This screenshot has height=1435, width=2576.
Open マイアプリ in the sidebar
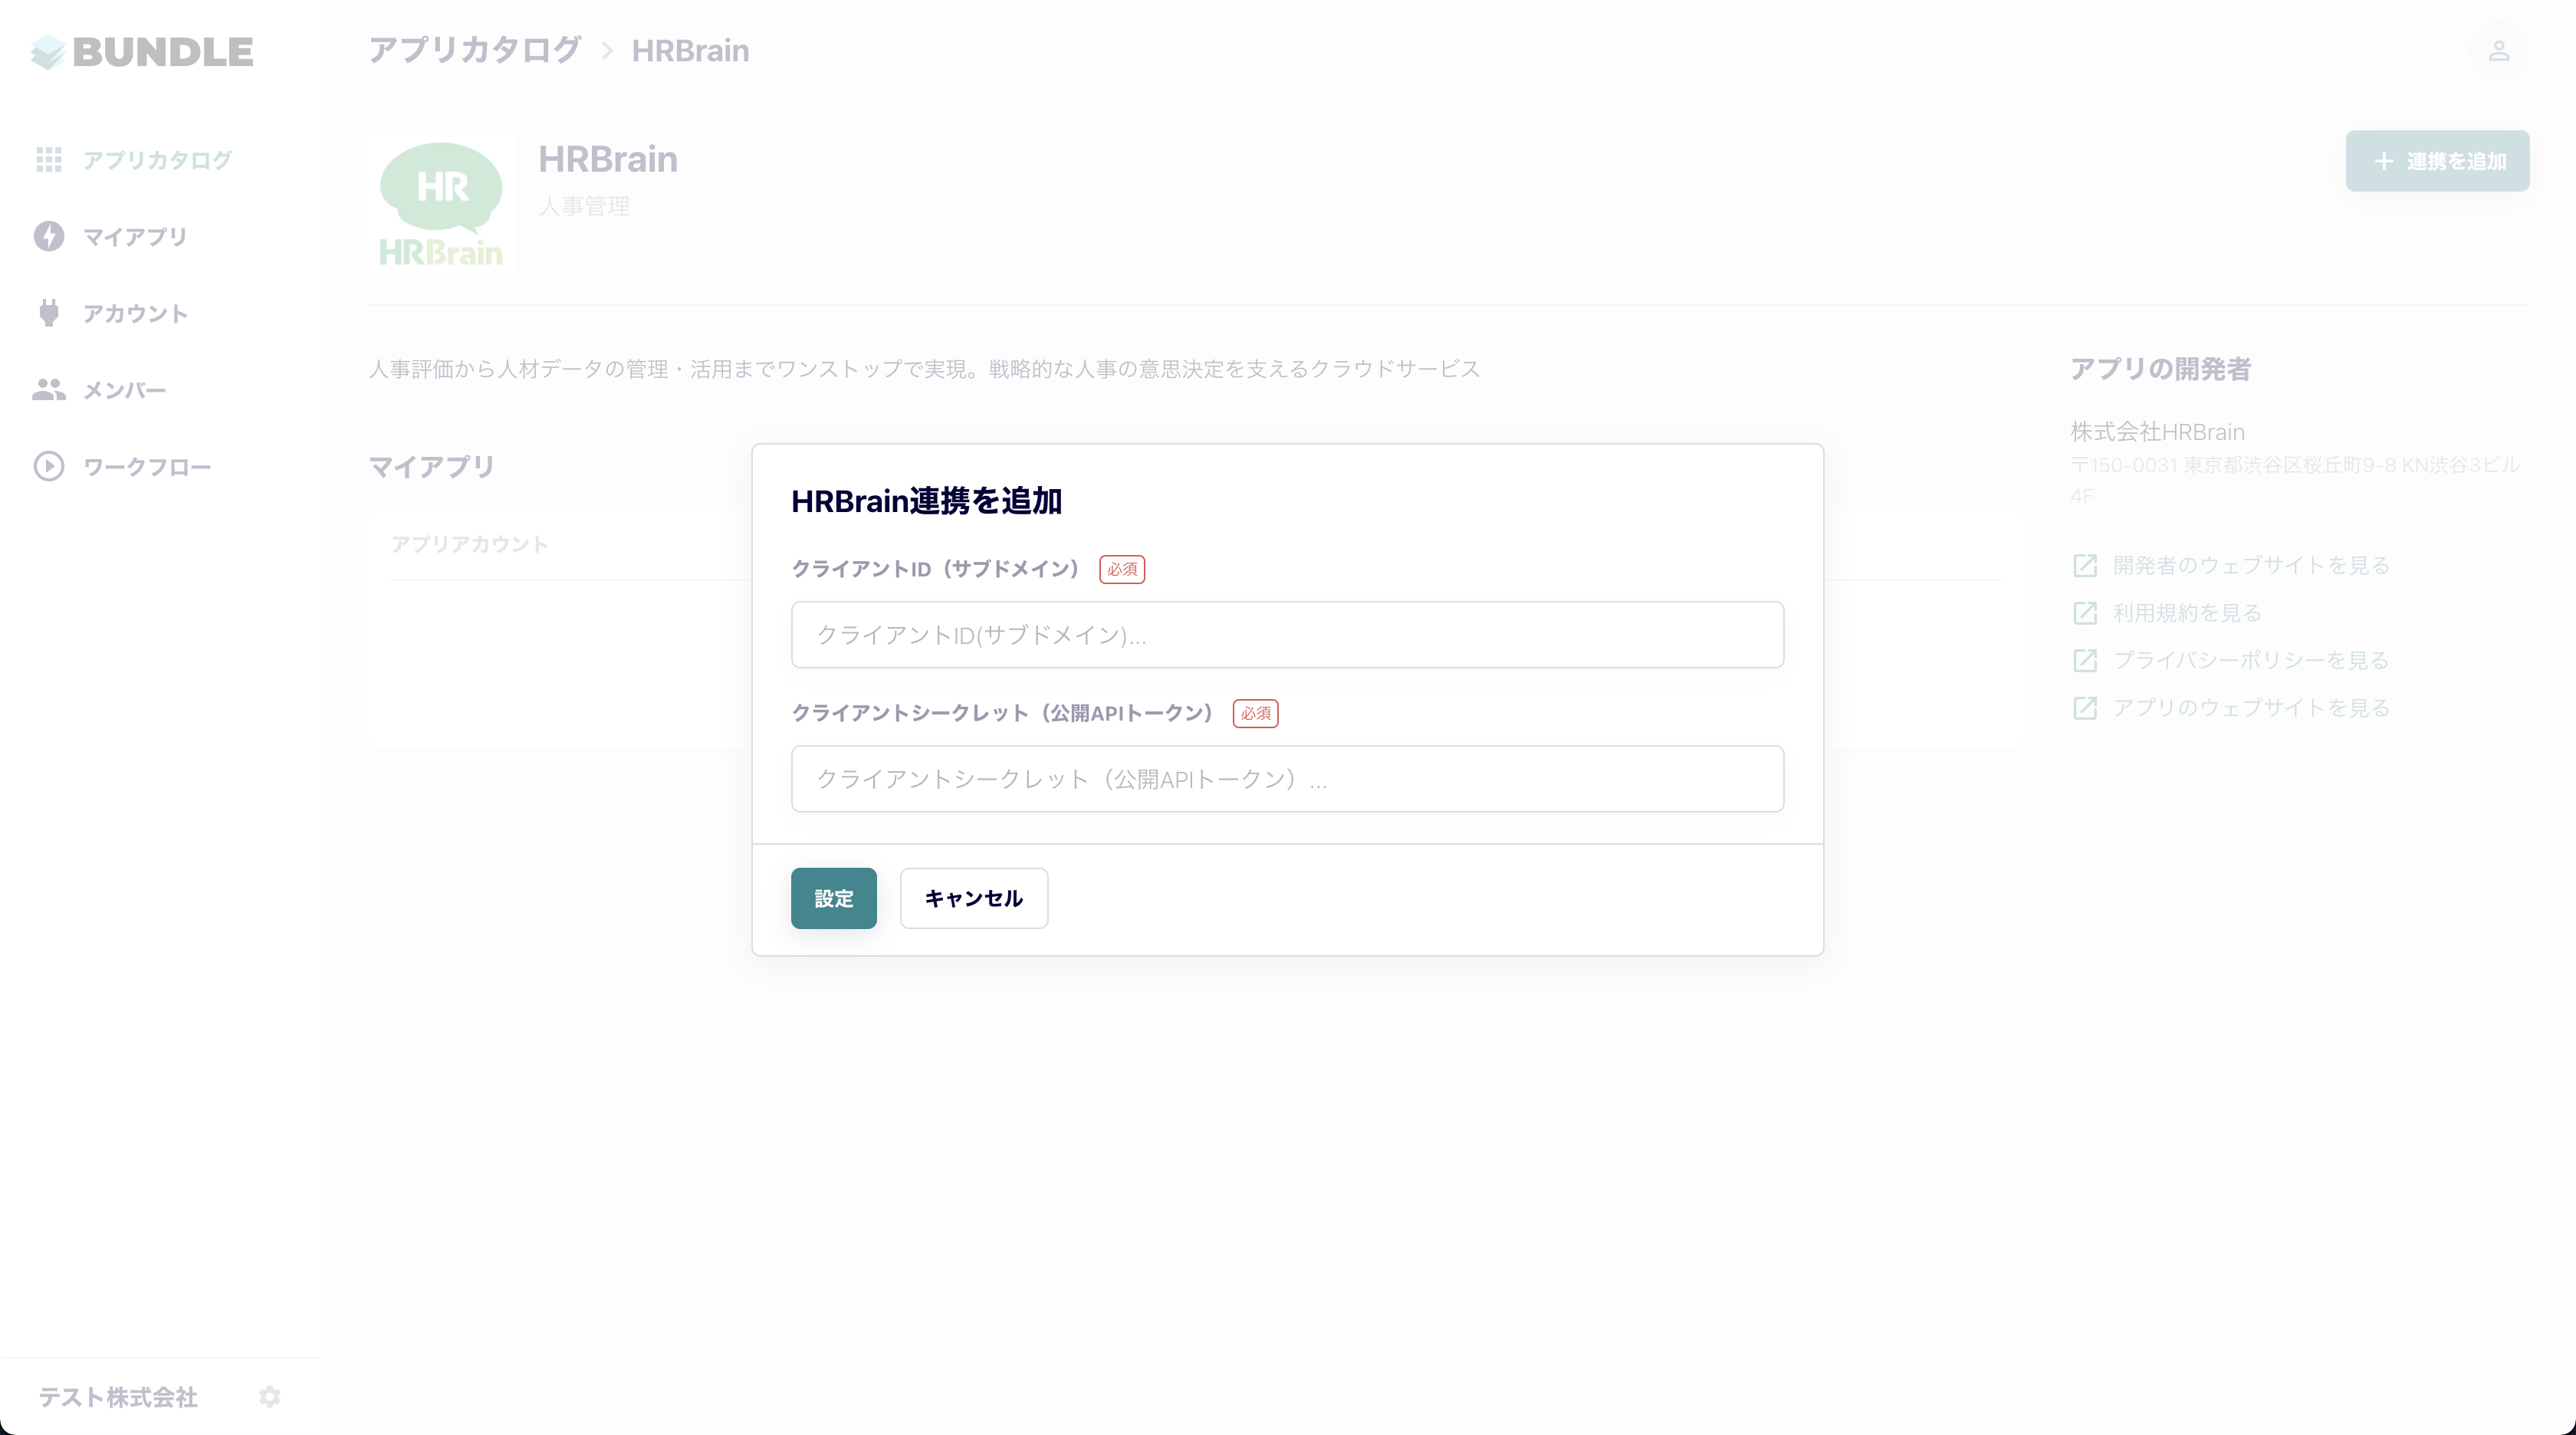(135, 237)
